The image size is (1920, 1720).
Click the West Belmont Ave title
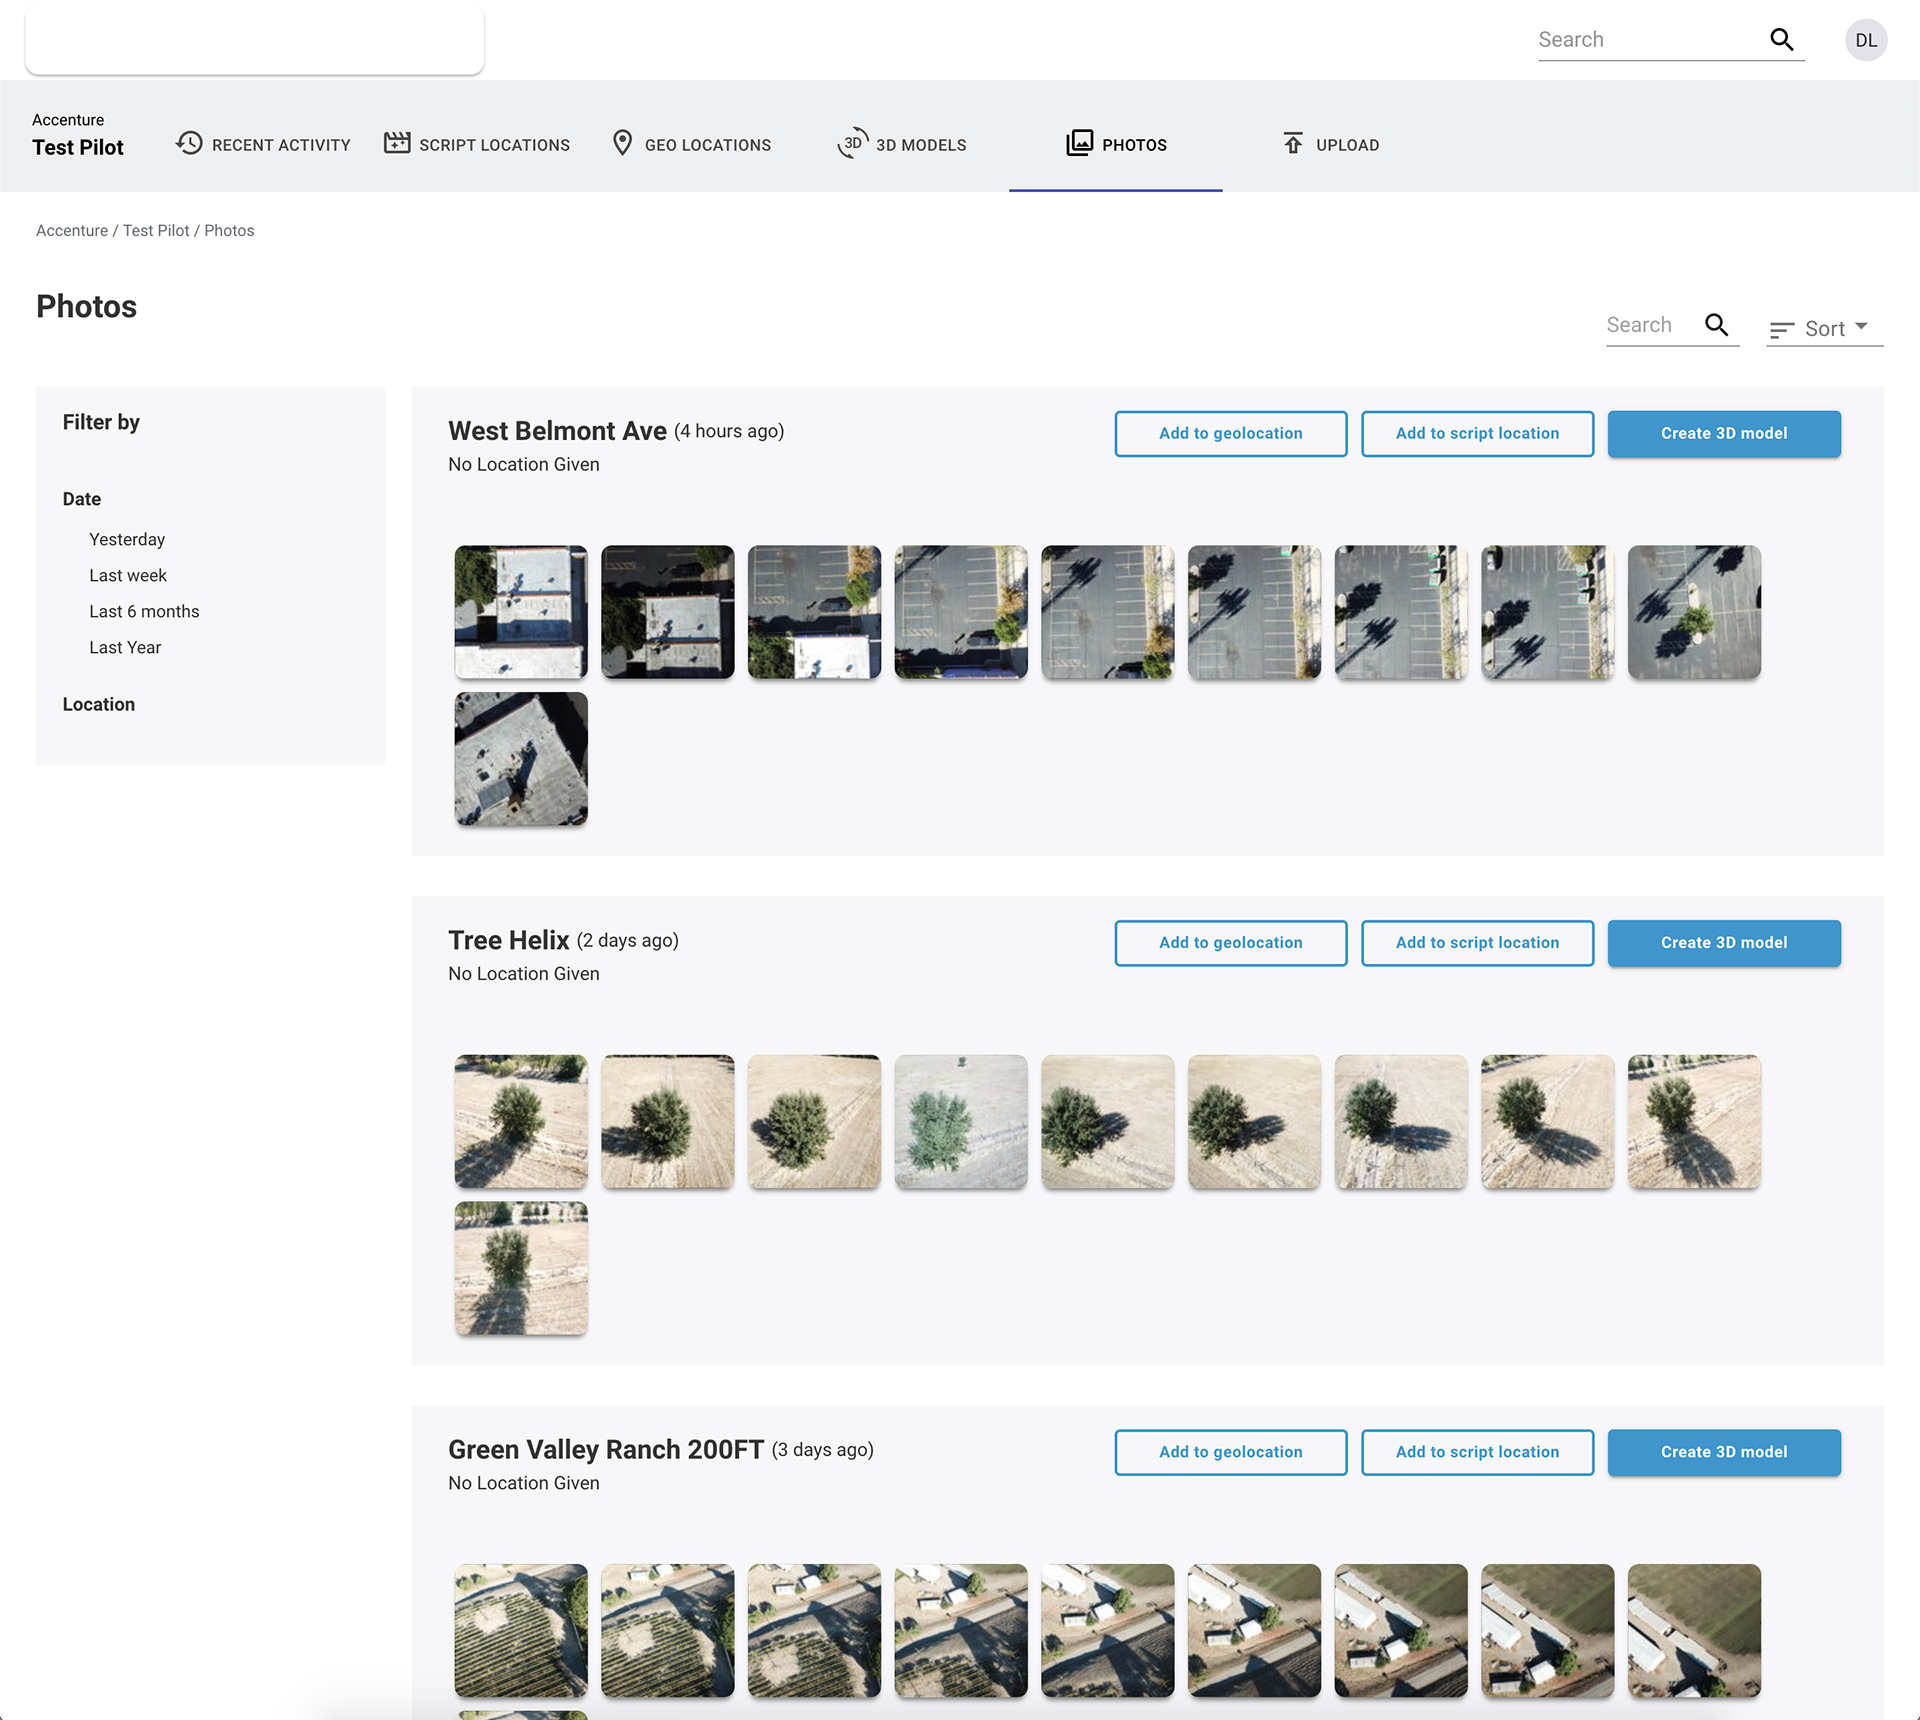(x=557, y=430)
